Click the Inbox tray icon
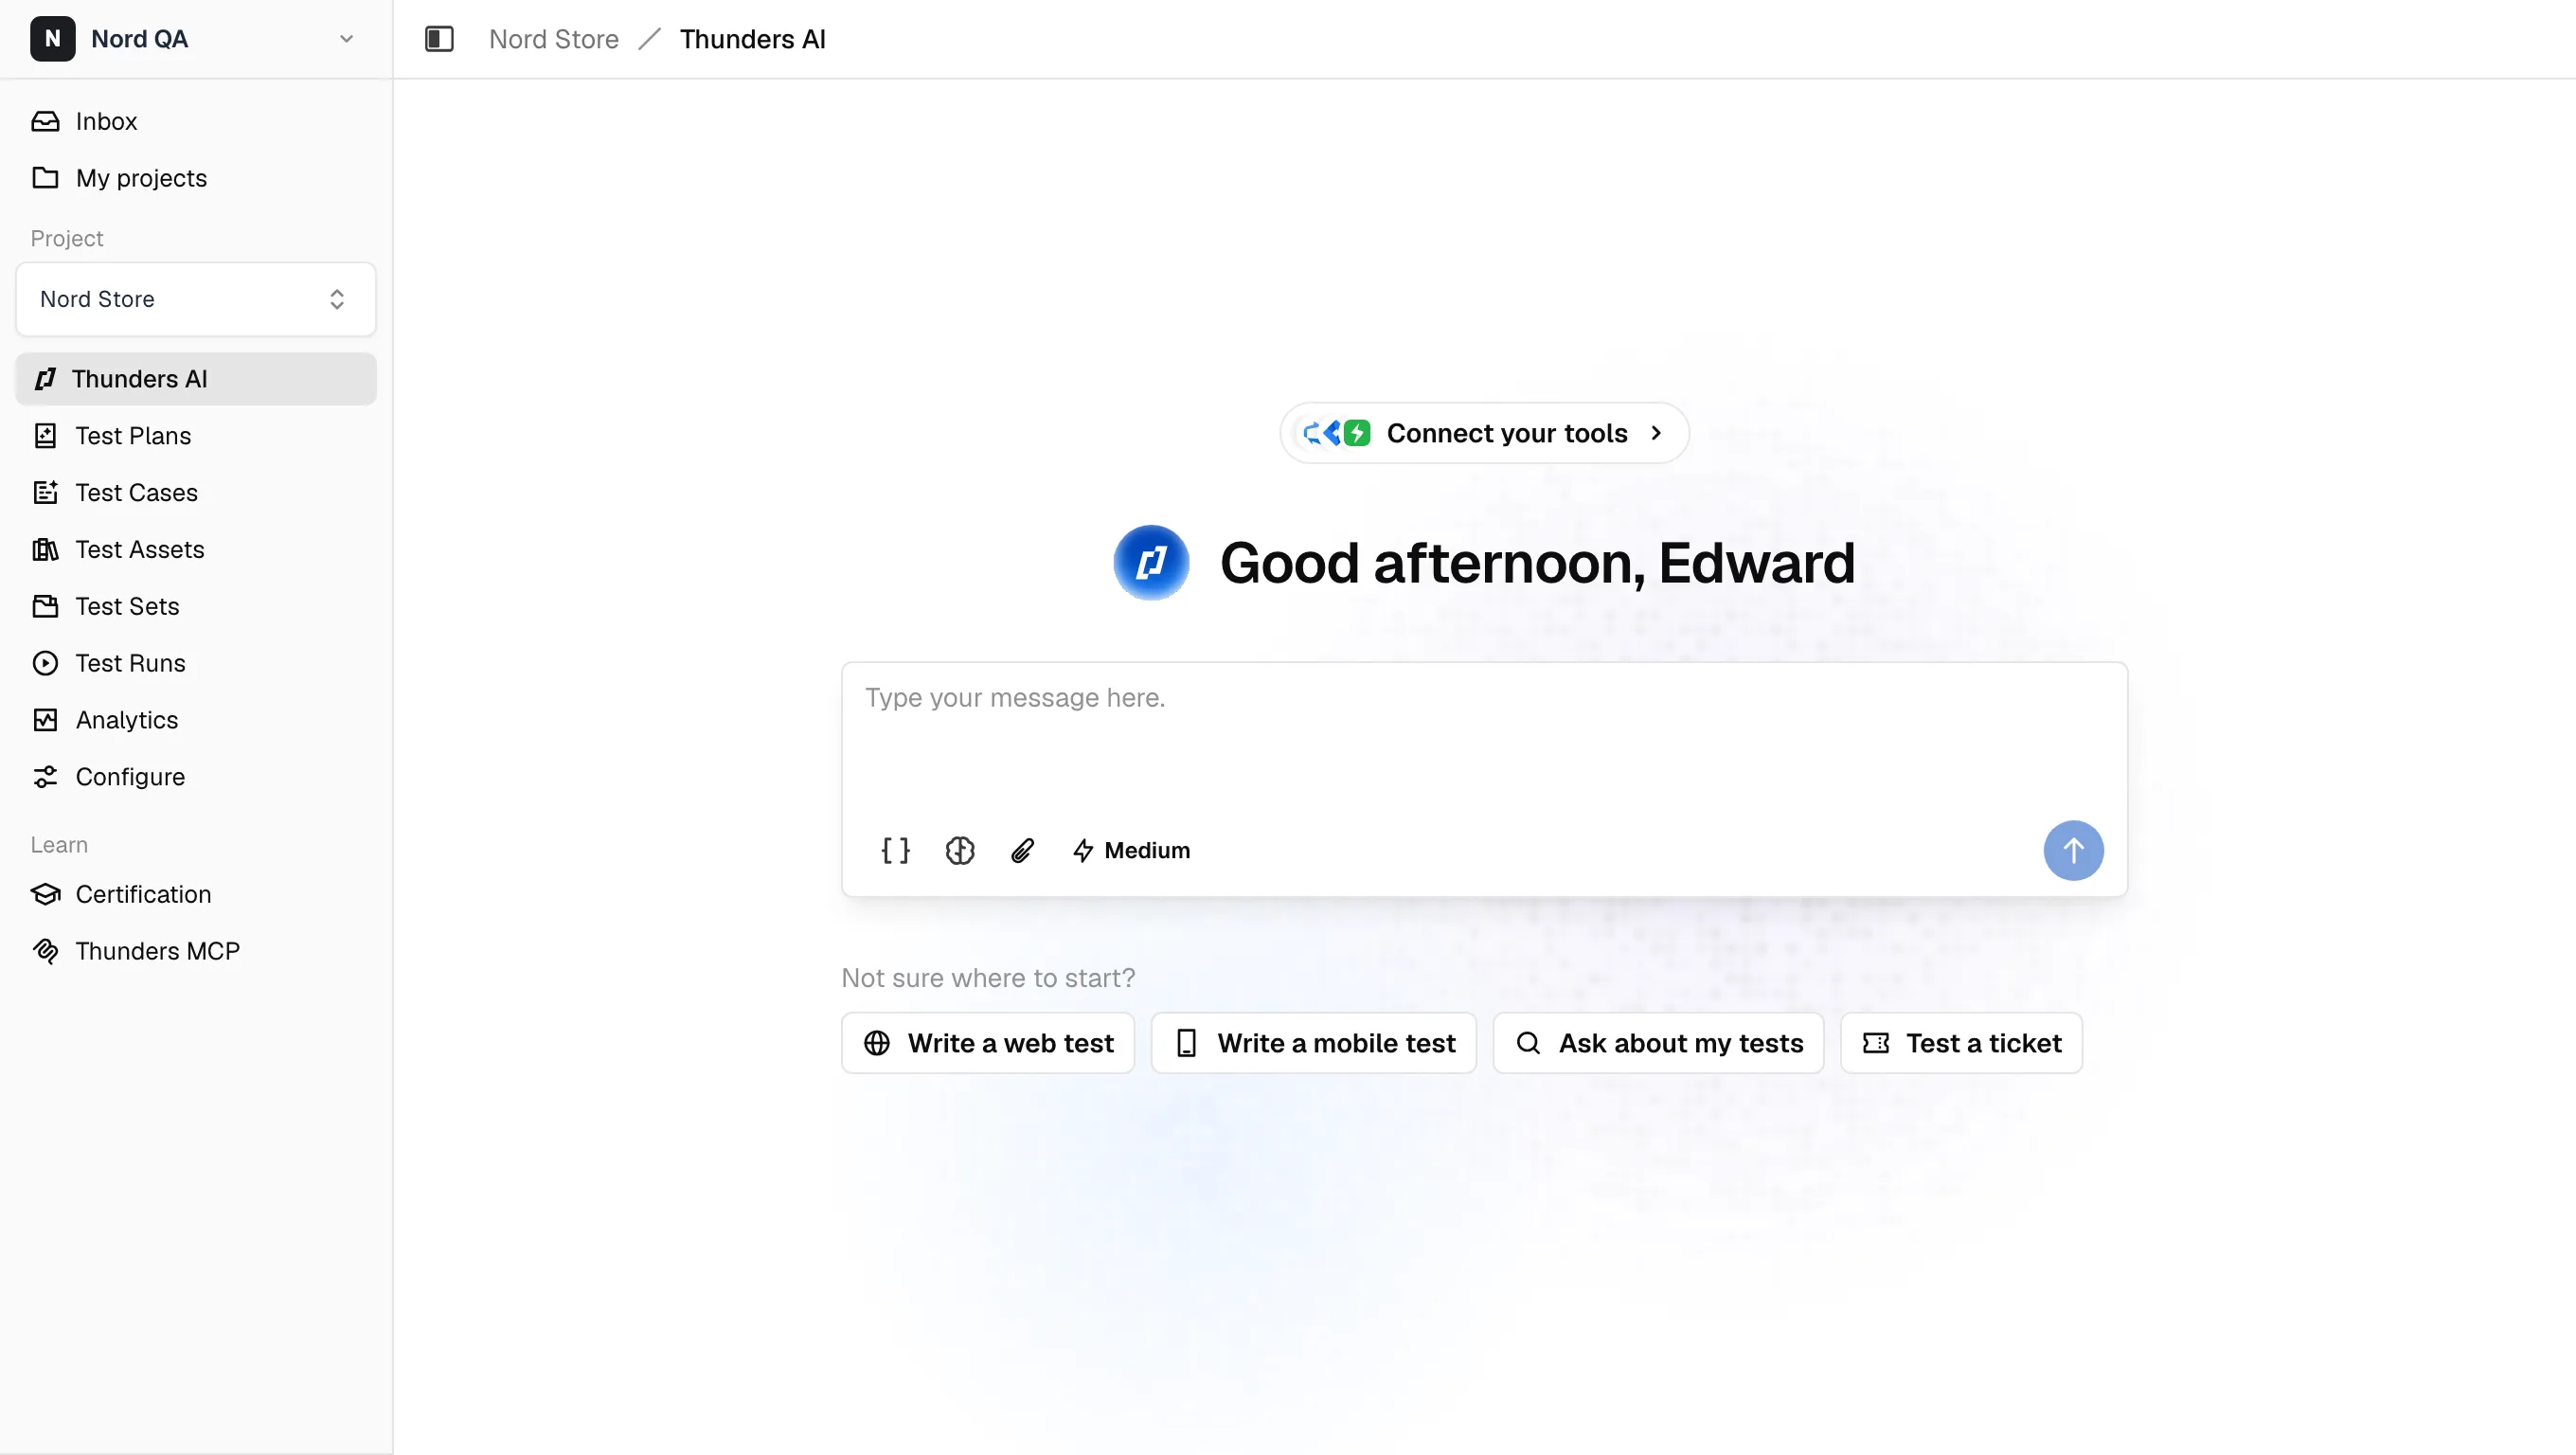Viewport: 2576px width, 1455px height. tap(45, 121)
